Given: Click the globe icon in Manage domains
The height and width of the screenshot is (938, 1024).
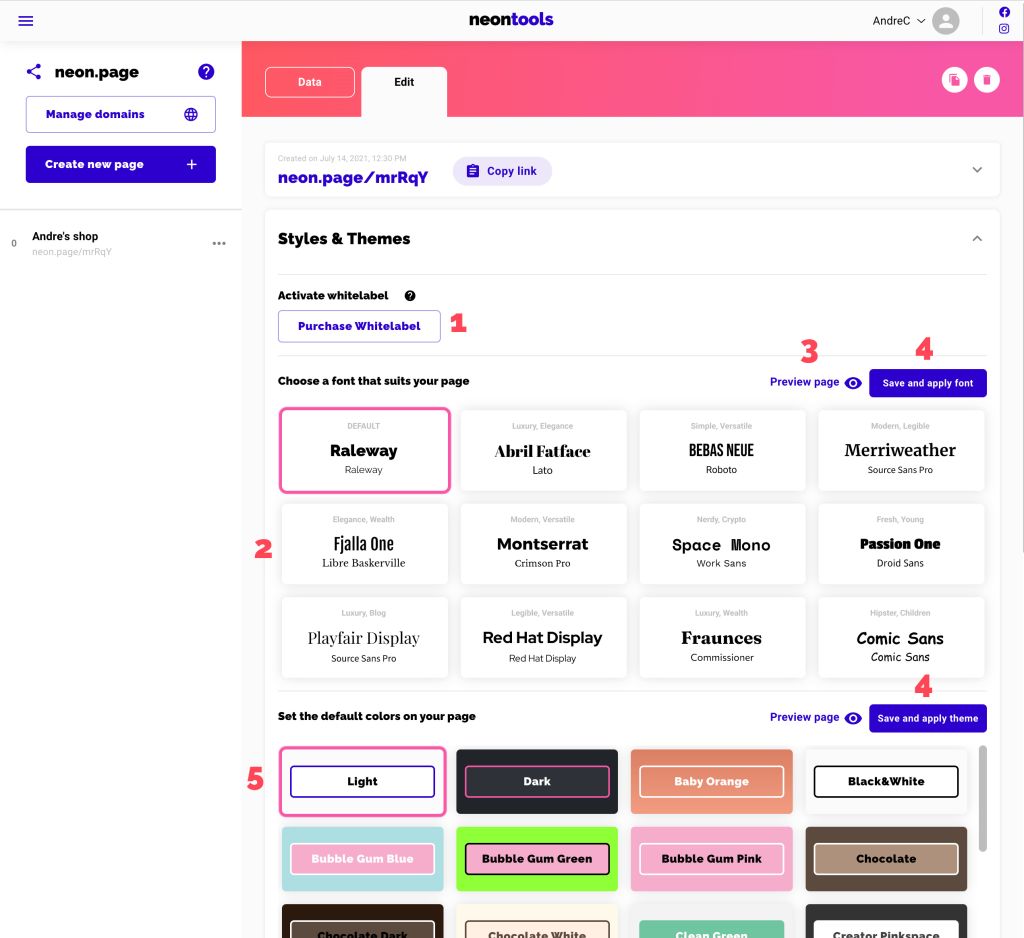Looking at the screenshot, I should (x=191, y=114).
